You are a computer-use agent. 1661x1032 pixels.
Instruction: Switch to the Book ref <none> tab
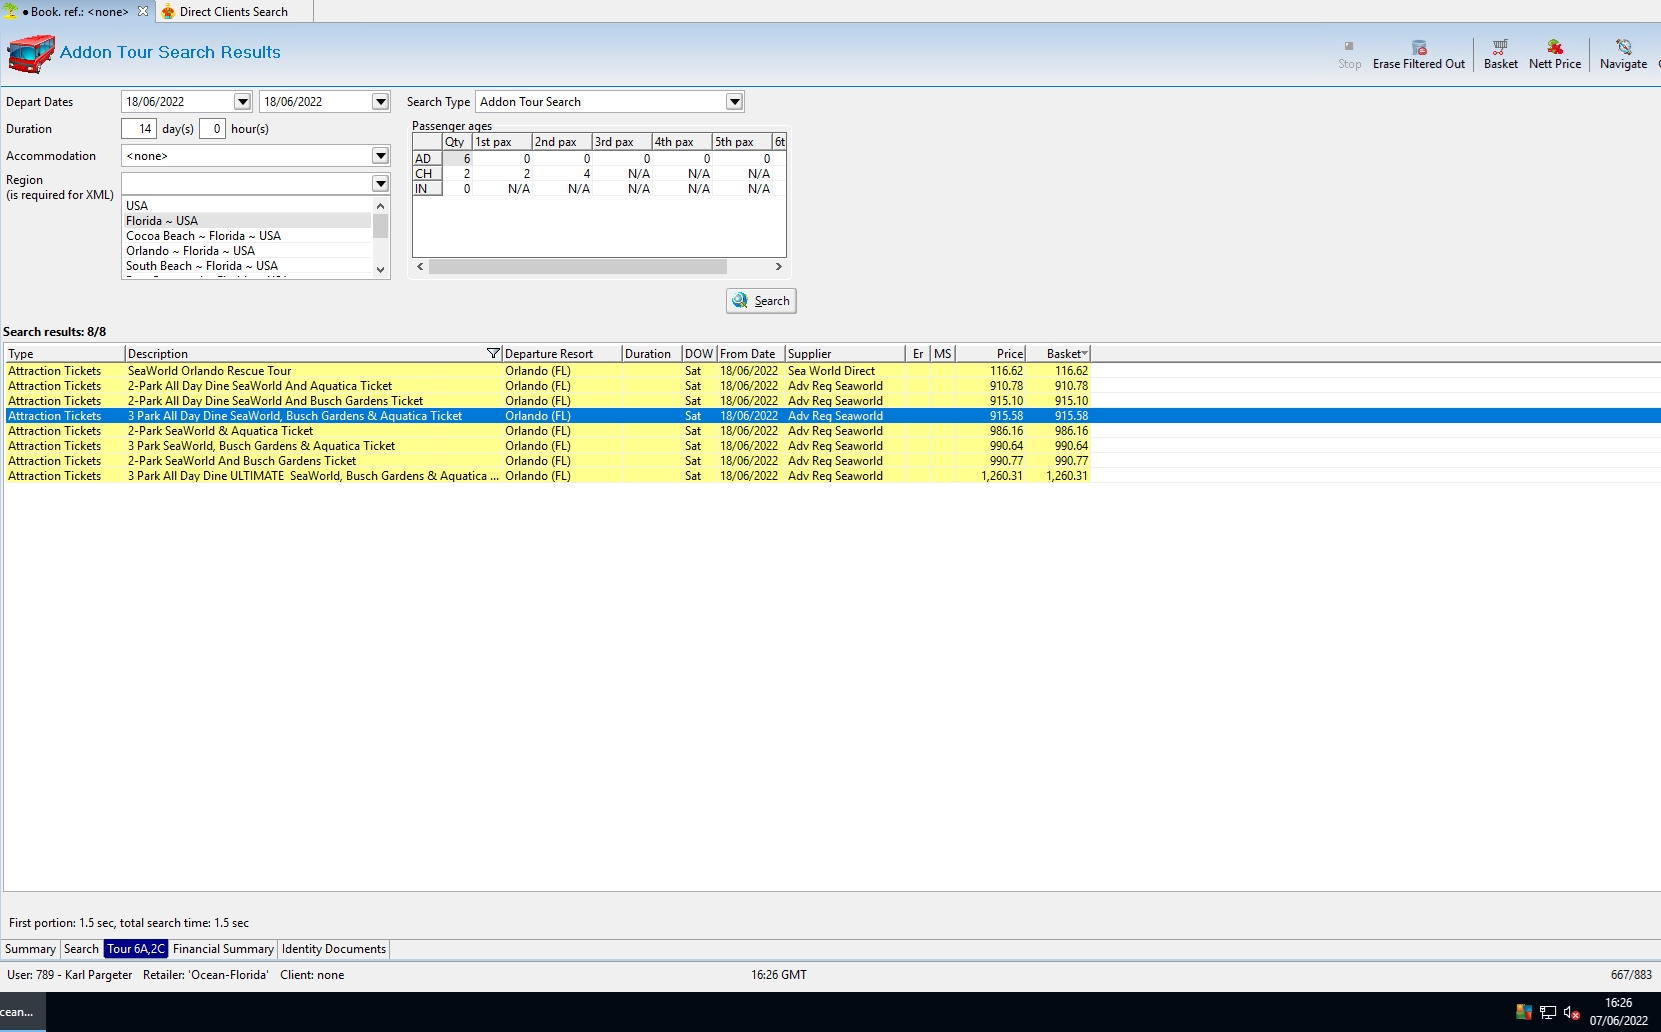tap(78, 12)
